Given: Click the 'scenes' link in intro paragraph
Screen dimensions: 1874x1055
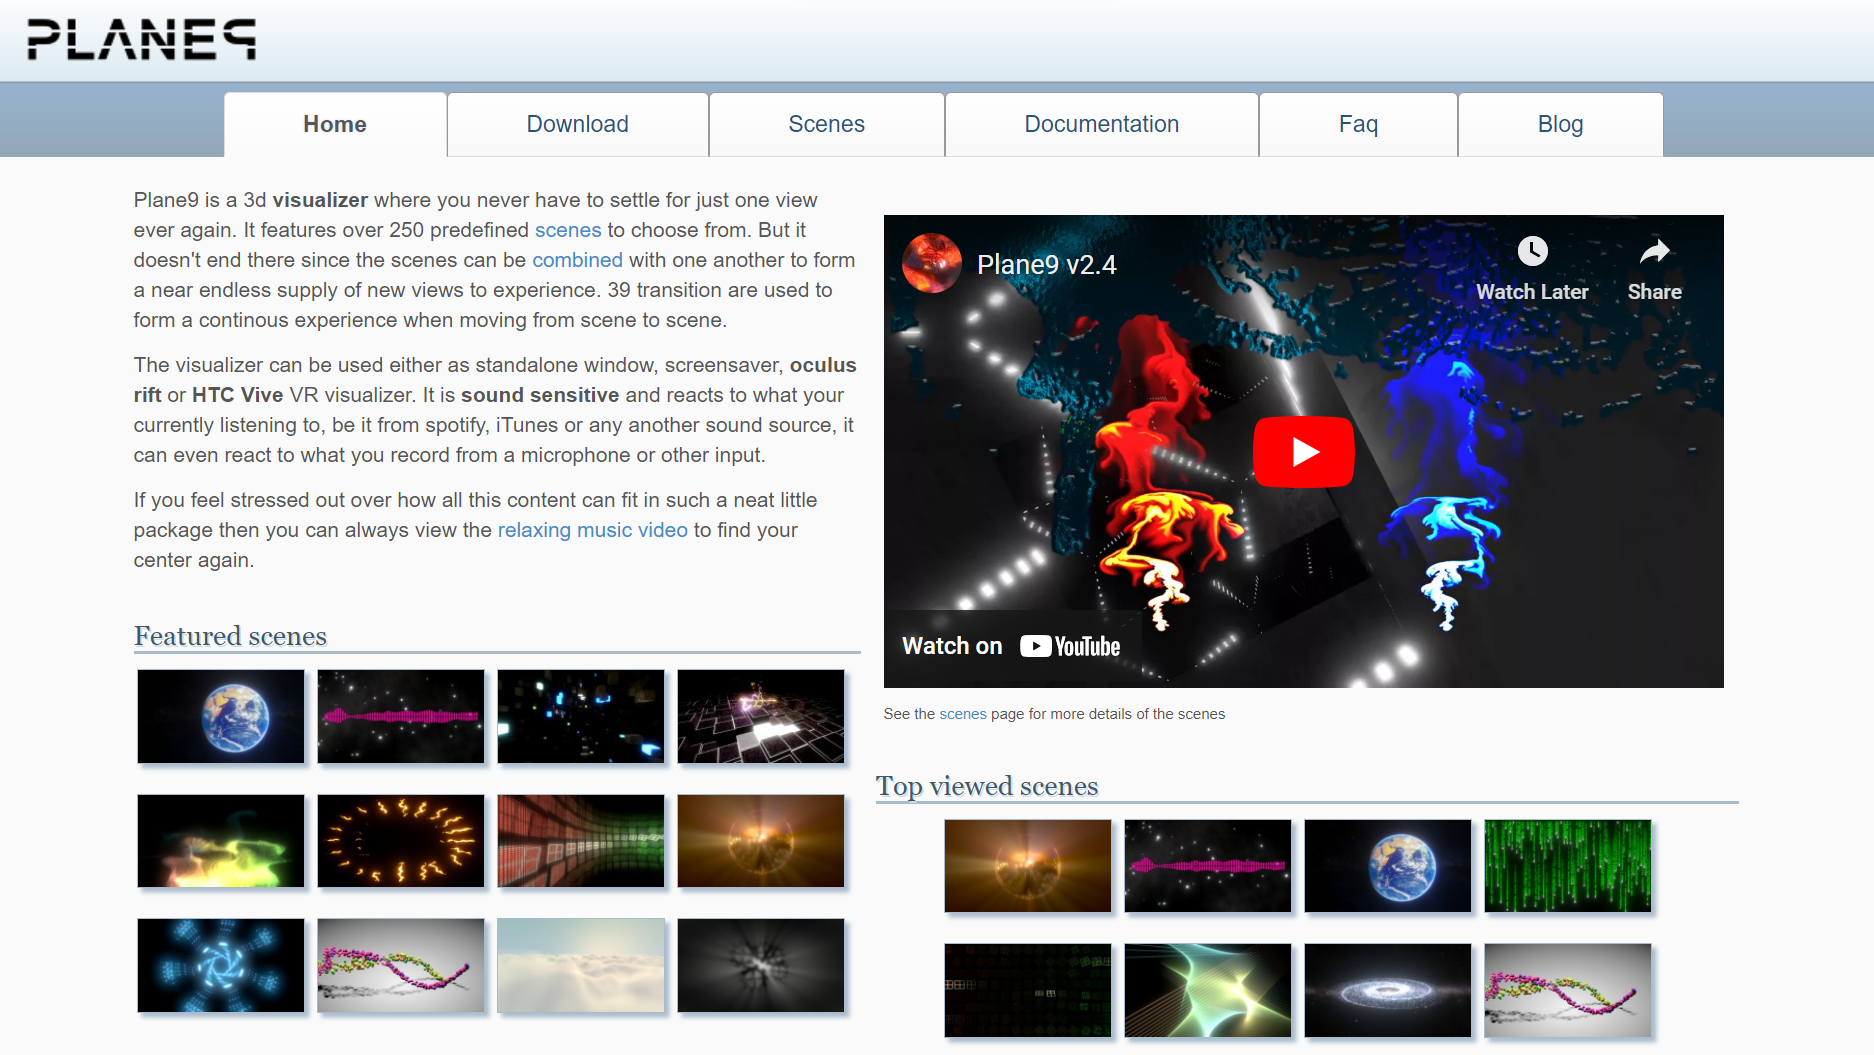Looking at the screenshot, I should coord(568,230).
